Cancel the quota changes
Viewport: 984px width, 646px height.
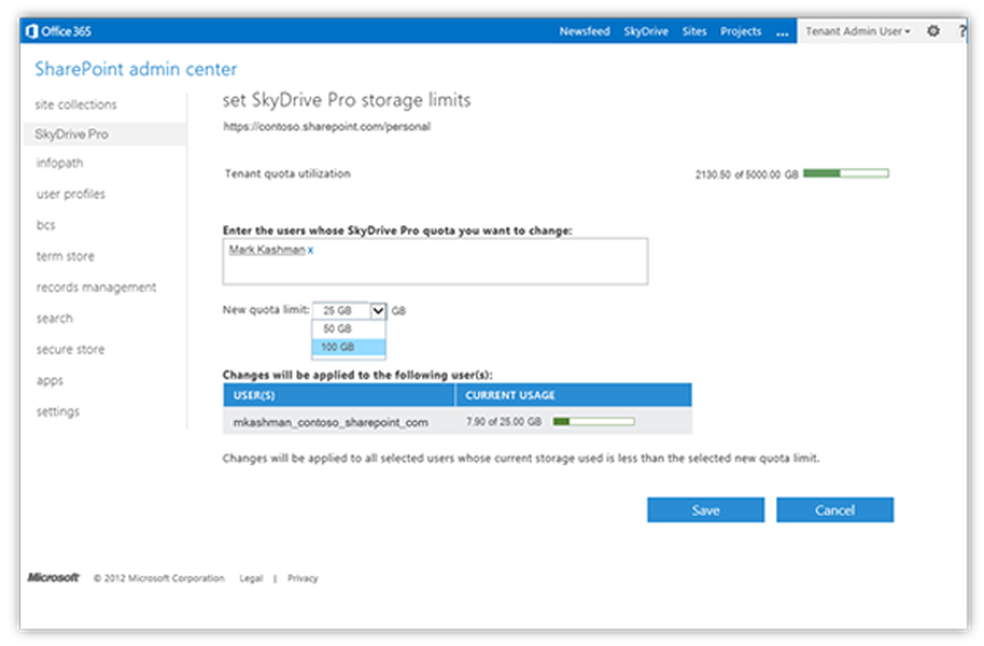(x=834, y=509)
